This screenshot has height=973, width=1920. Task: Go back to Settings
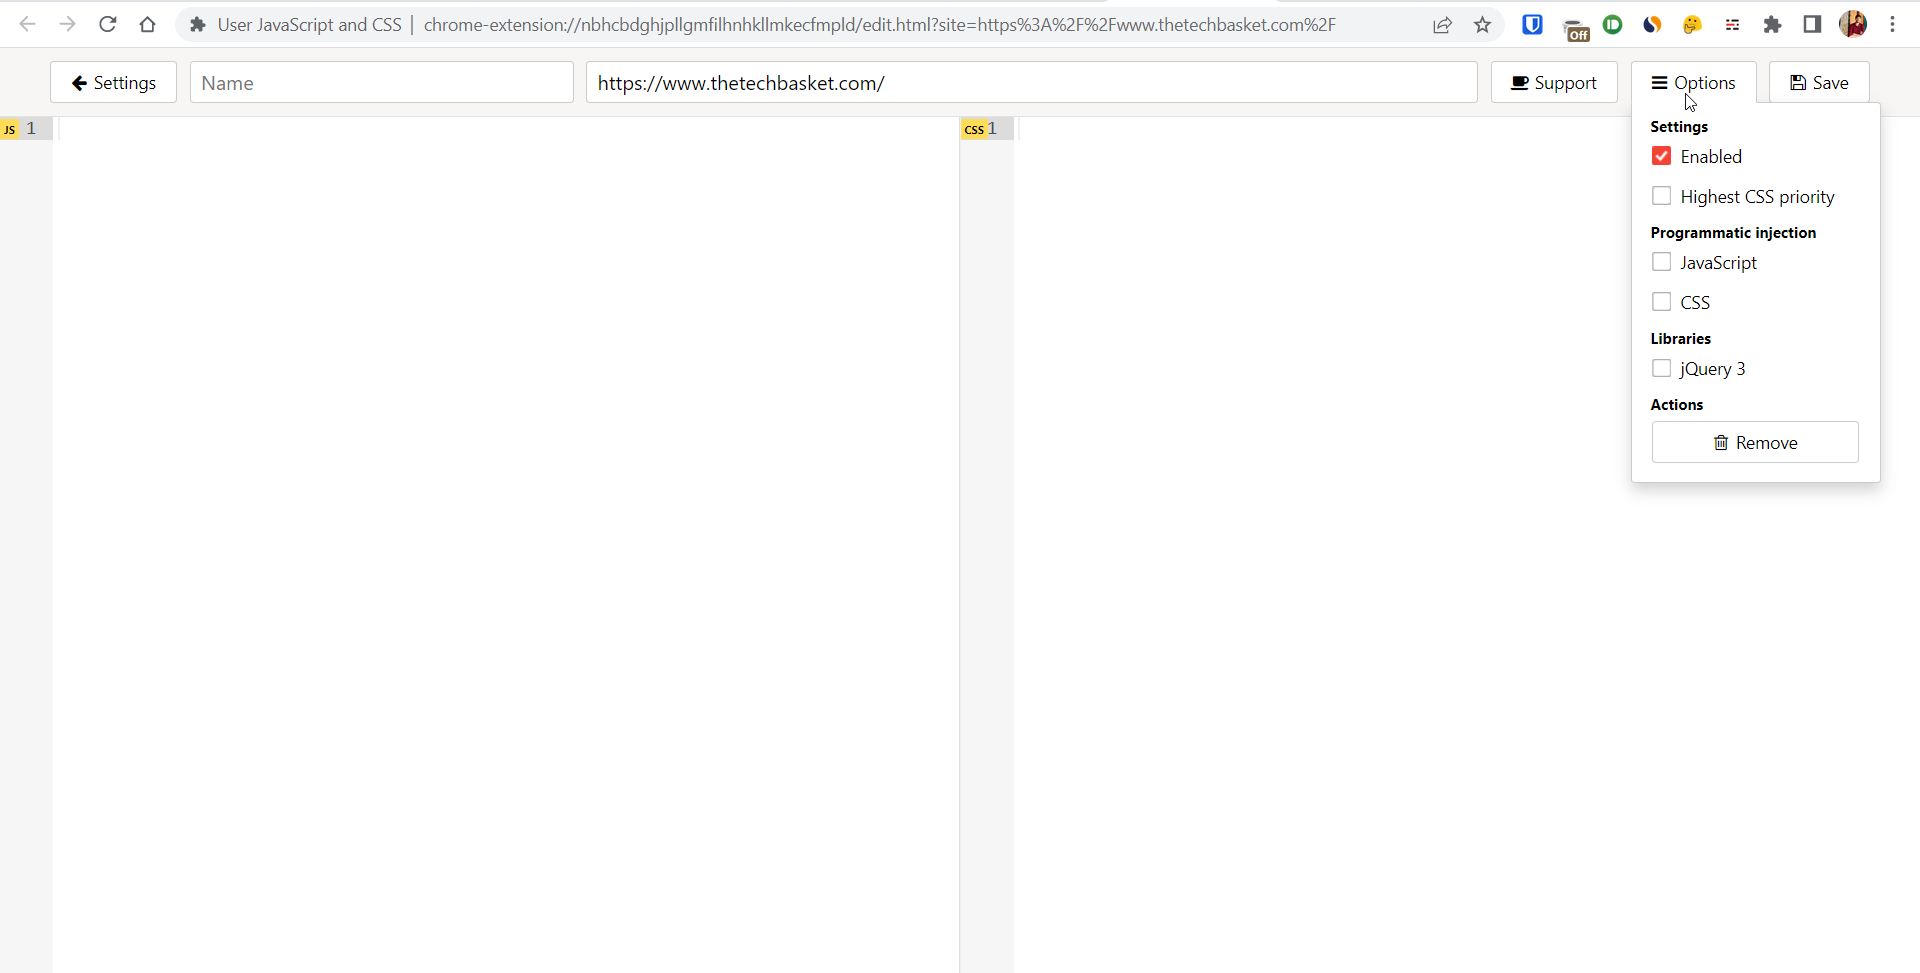[114, 83]
